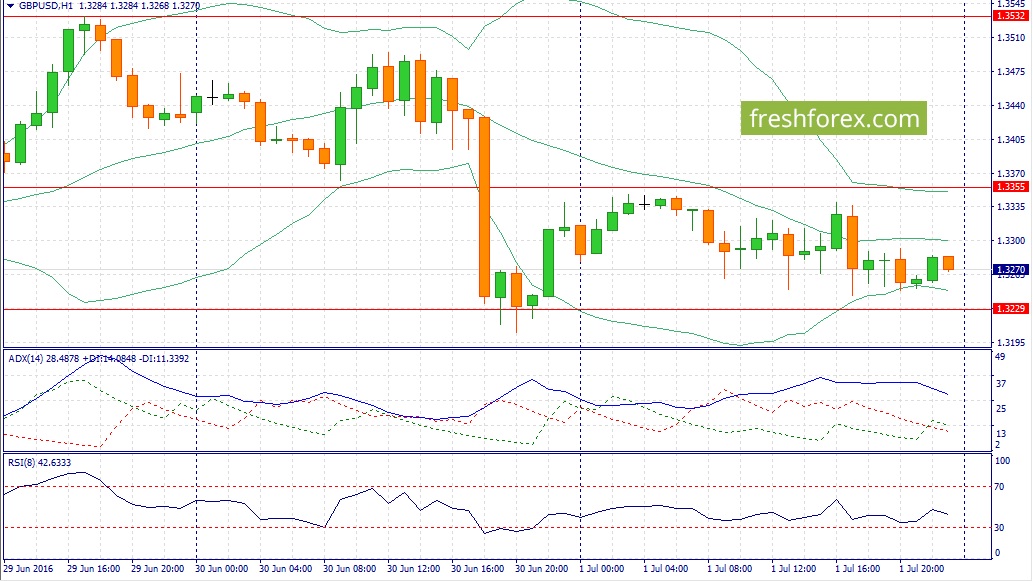Image resolution: width=1033 pixels, height=581 pixels.
Task: Click the 29 Jun 2016 date label
Action: [31, 568]
